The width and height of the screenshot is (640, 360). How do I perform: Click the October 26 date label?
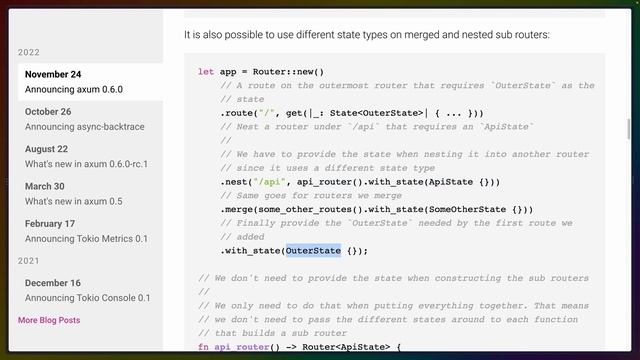point(48,112)
